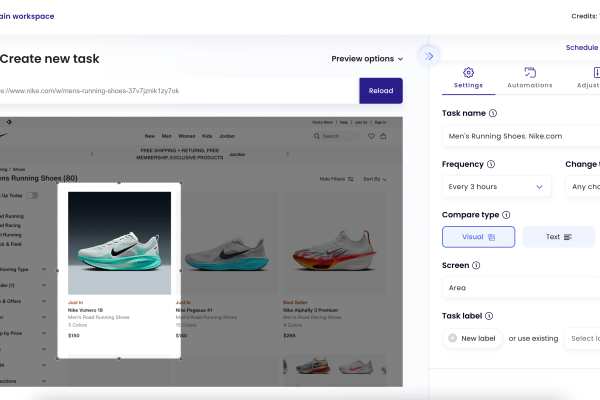
Task: Open the Schedule link
Action: tap(582, 47)
